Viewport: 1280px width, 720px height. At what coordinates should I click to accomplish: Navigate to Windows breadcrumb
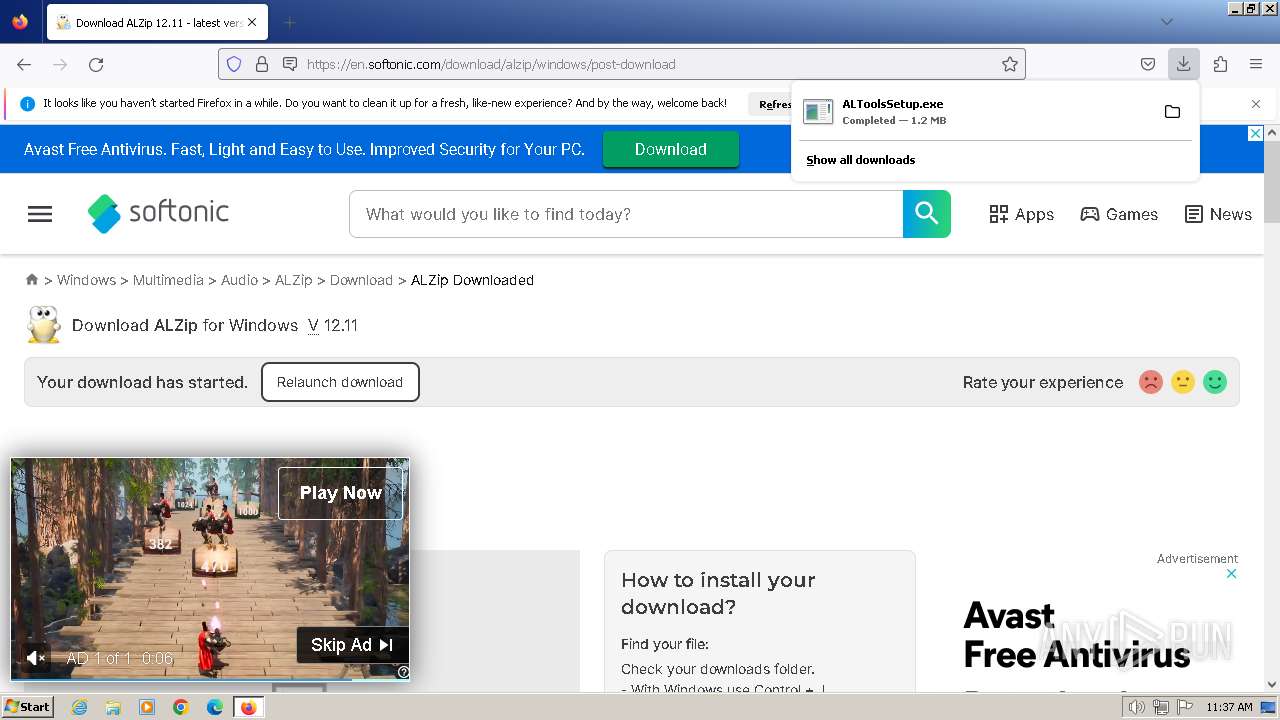[x=86, y=280]
